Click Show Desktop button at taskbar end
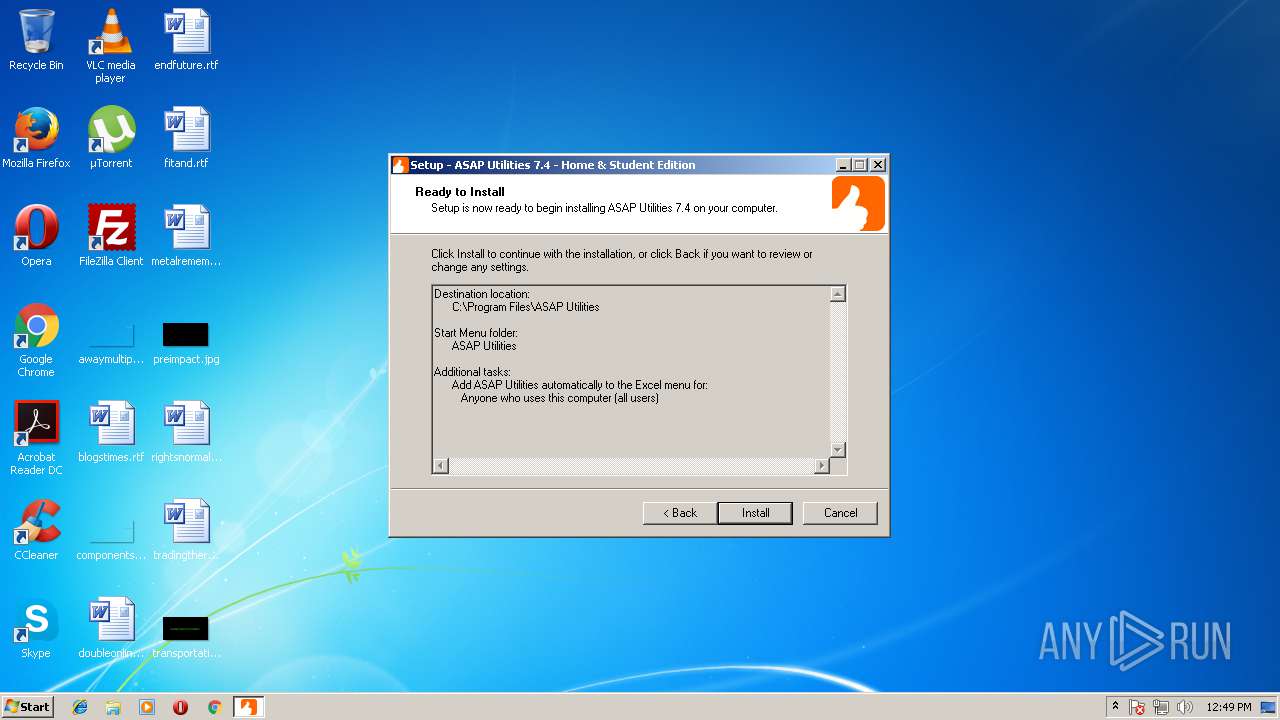 pyautogui.click(x=1269, y=707)
